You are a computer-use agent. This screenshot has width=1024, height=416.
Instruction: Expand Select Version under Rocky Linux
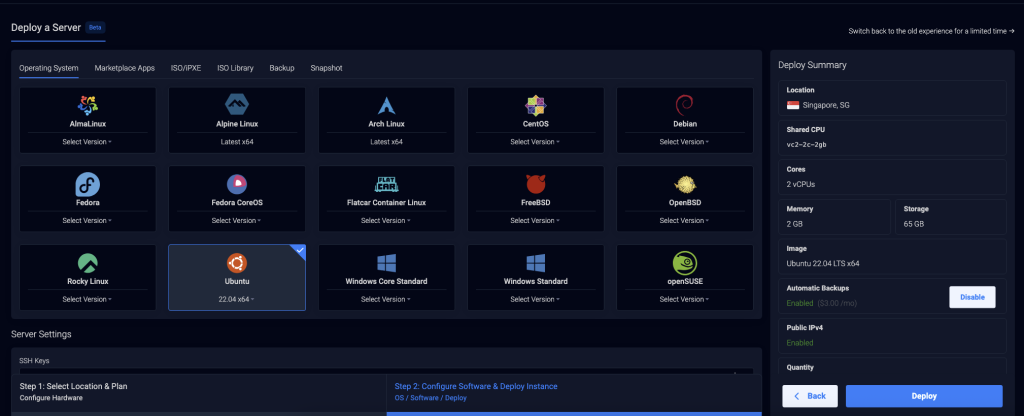point(88,299)
